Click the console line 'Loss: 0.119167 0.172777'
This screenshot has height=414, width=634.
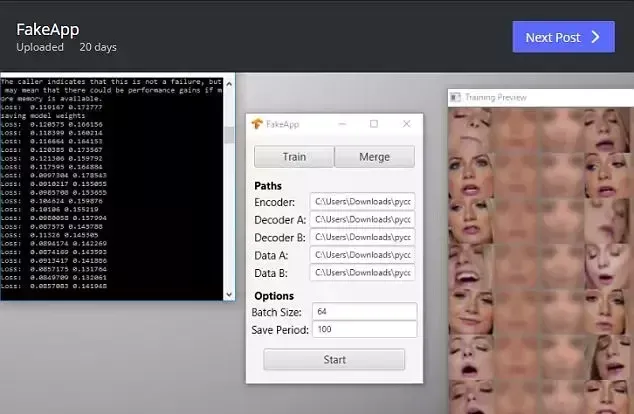51,107
